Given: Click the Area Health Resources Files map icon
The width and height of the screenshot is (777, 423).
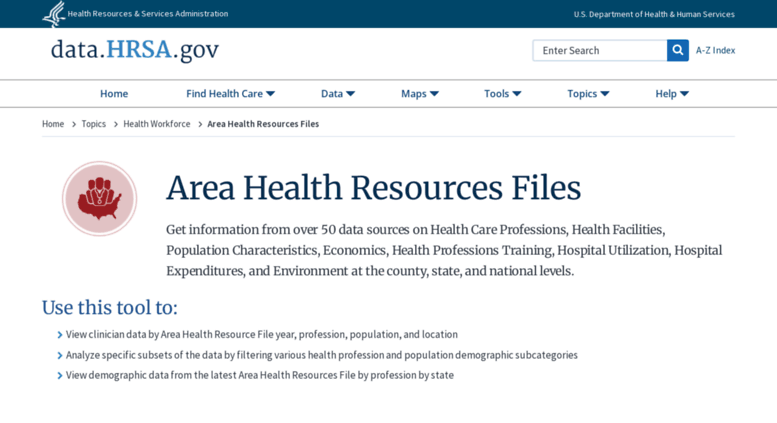Looking at the screenshot, I should tap(100, 199).
